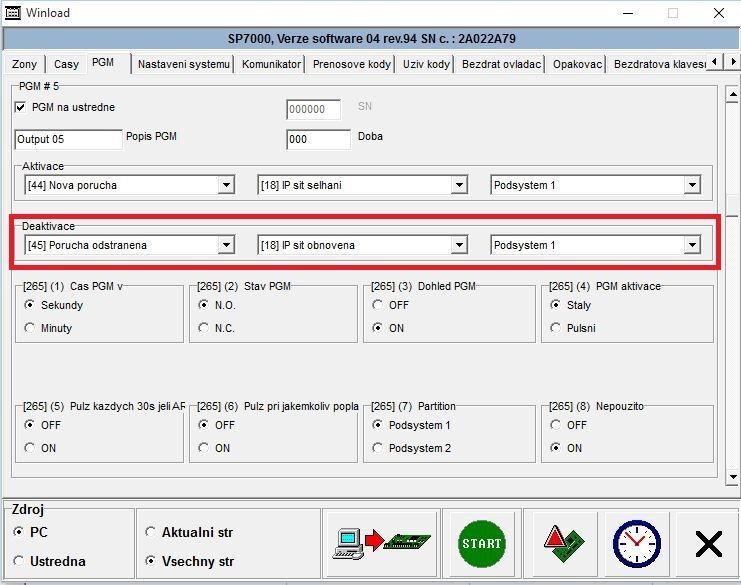741x585 pixels.
Task: Go to the Nastaveni systemu tab
Action: pyautogui.click(x=185, y=64)
